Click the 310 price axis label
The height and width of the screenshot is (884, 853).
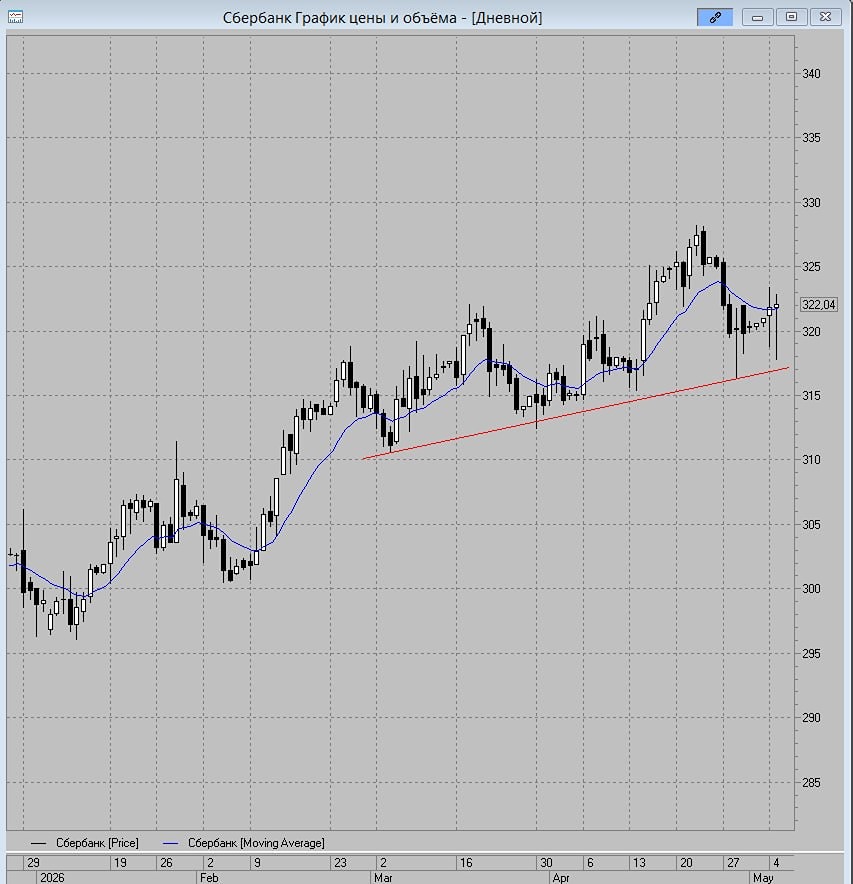click(811, 460)
